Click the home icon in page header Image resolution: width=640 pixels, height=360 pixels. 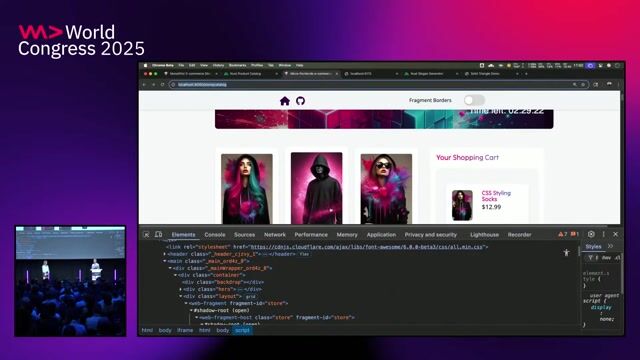pos(284,101)
